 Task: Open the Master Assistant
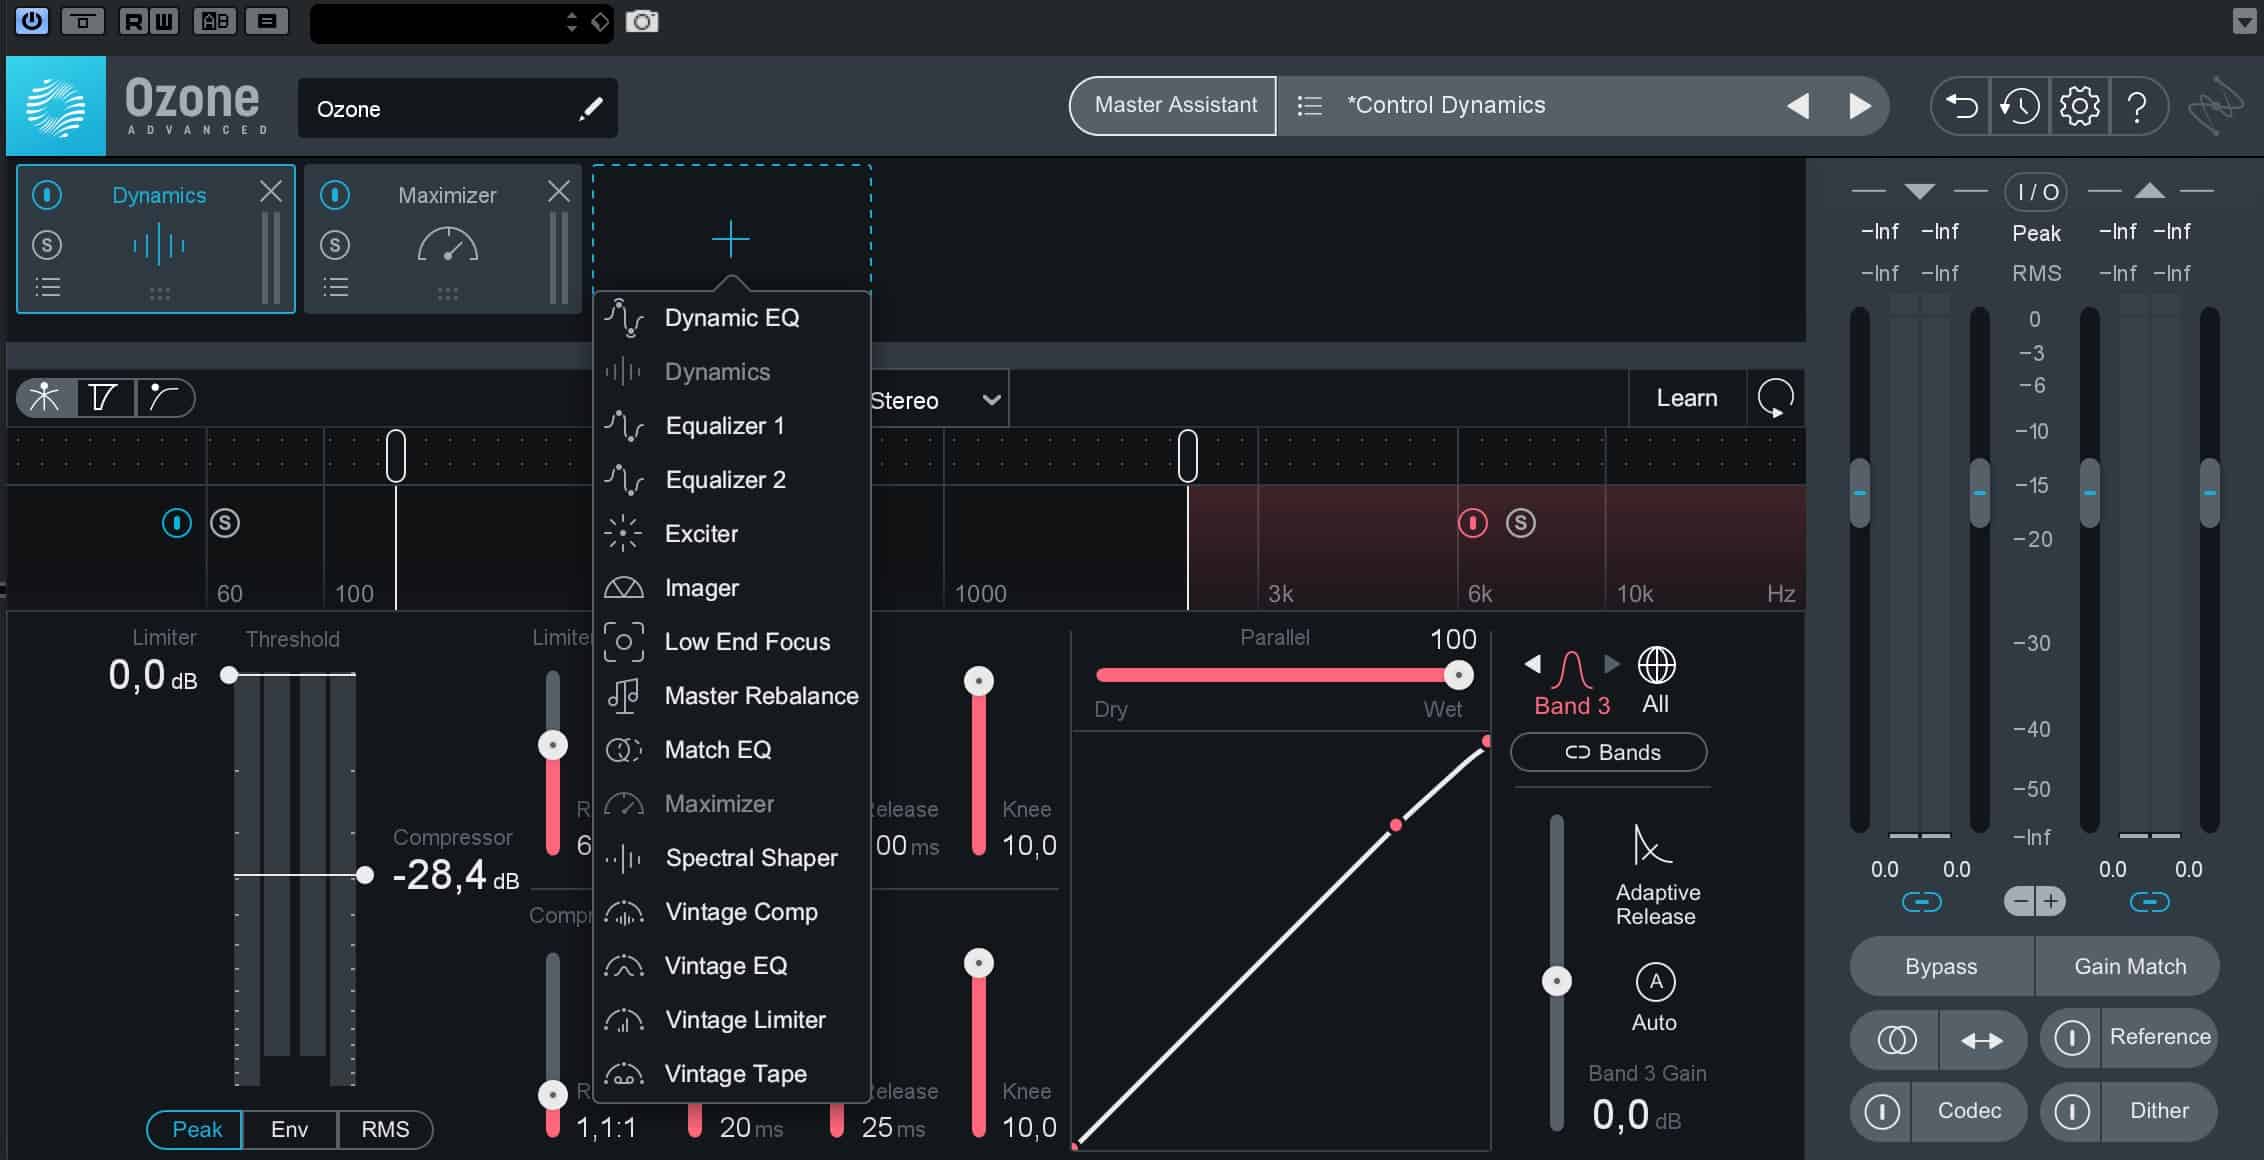1174,105
